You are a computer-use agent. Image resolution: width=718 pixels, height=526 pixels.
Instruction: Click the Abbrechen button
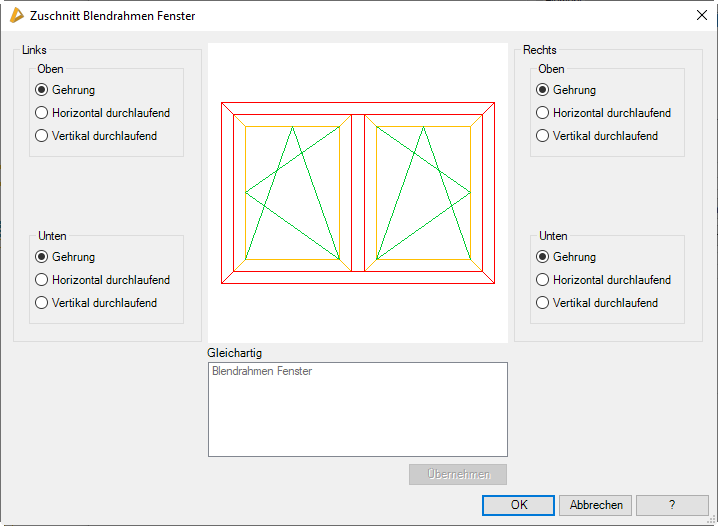[x=596, y=505]
